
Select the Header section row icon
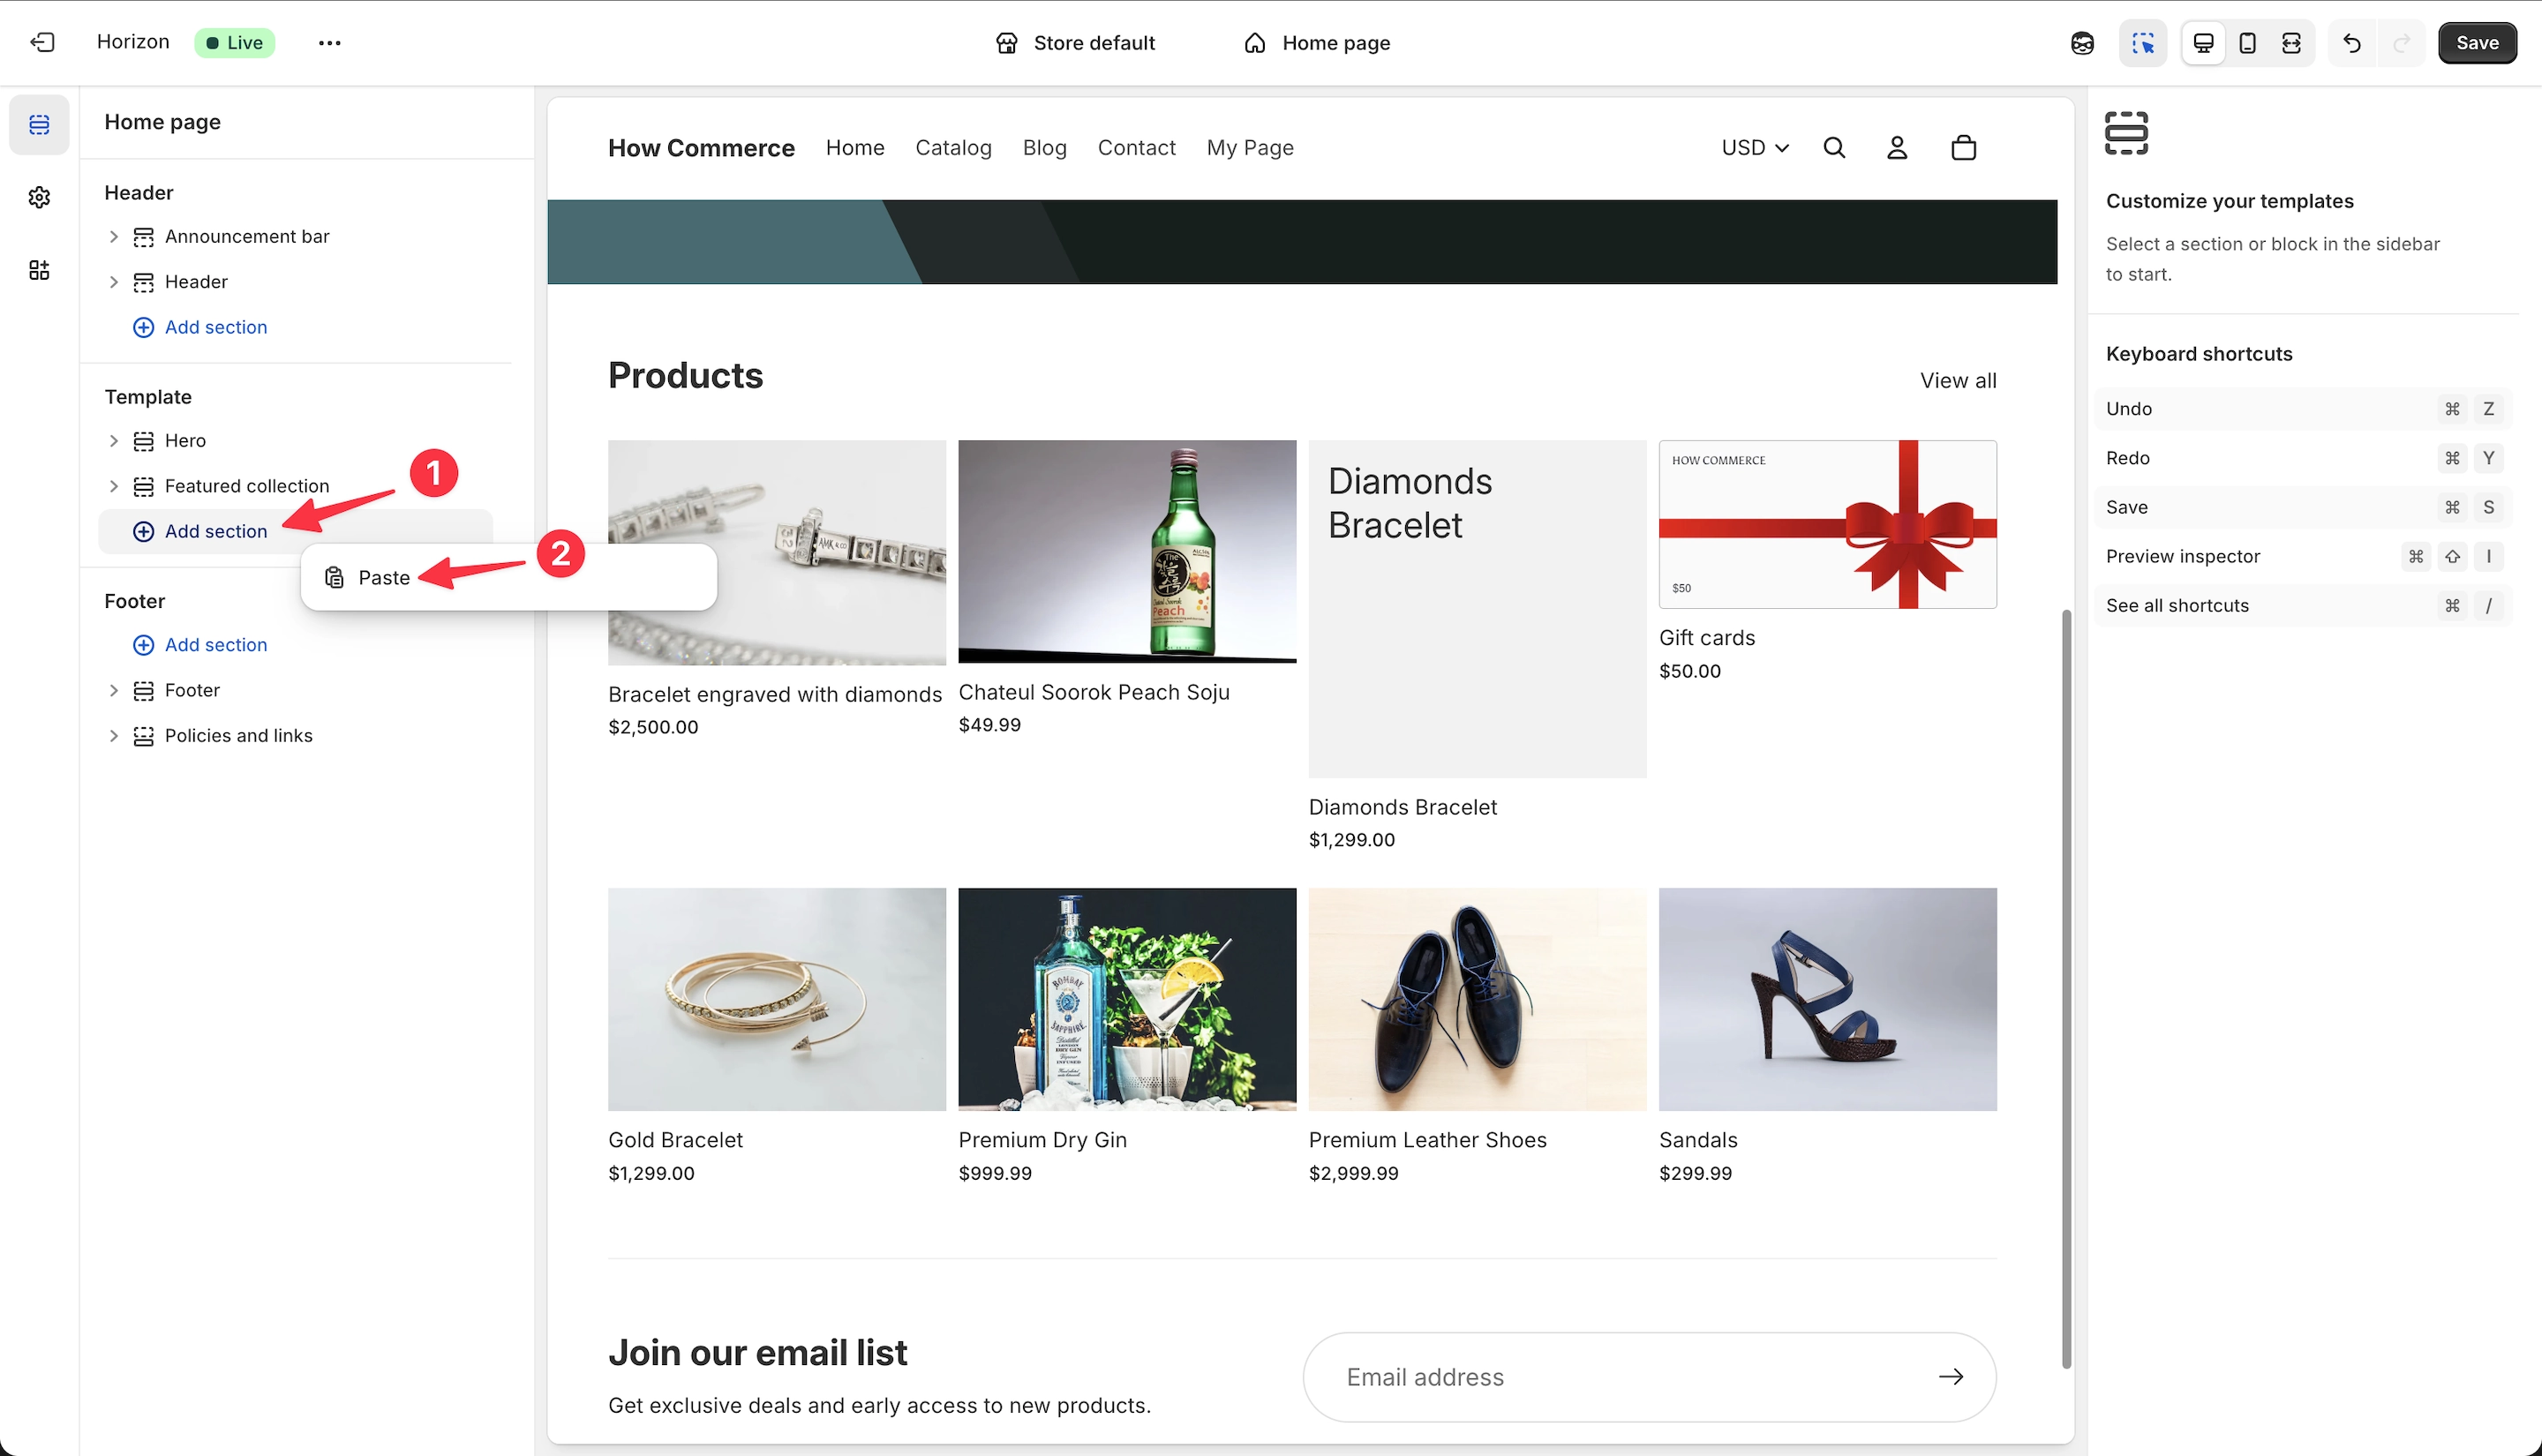tap(144, 282)
